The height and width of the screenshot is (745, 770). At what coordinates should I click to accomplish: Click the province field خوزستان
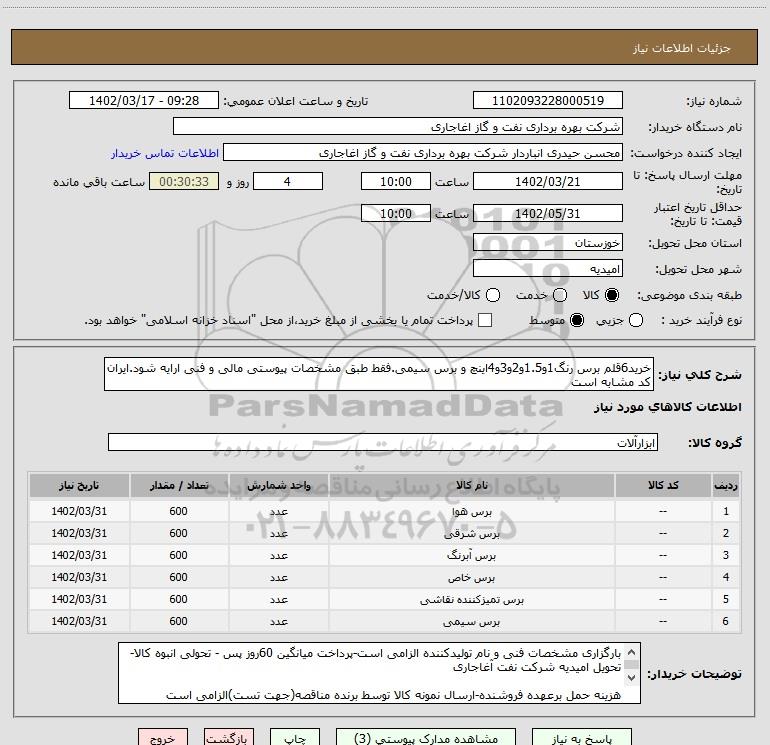click(548, 242)
